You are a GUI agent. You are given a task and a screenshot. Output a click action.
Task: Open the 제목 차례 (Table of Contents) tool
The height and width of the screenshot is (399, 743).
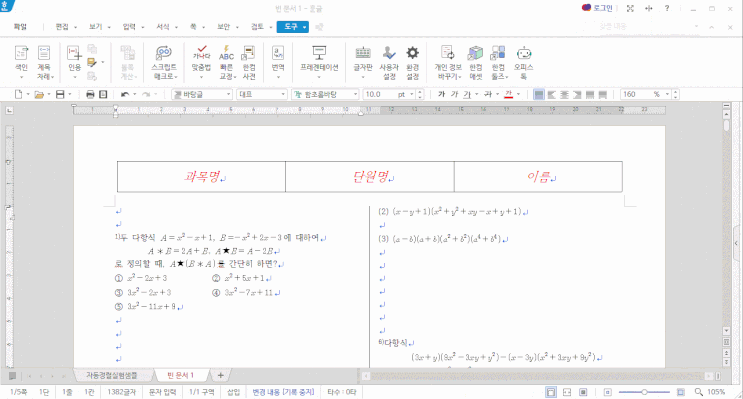tap(45, 62)
